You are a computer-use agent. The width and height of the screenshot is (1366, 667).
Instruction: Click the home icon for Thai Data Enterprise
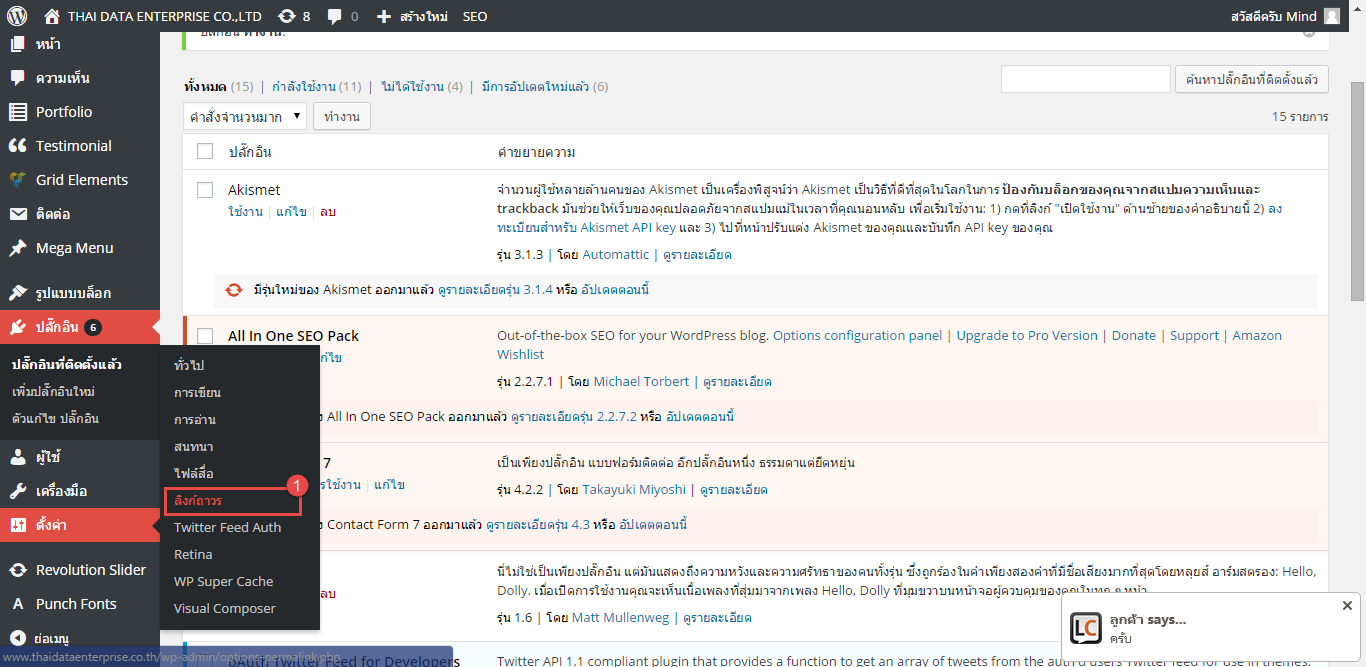pos(52,16)
